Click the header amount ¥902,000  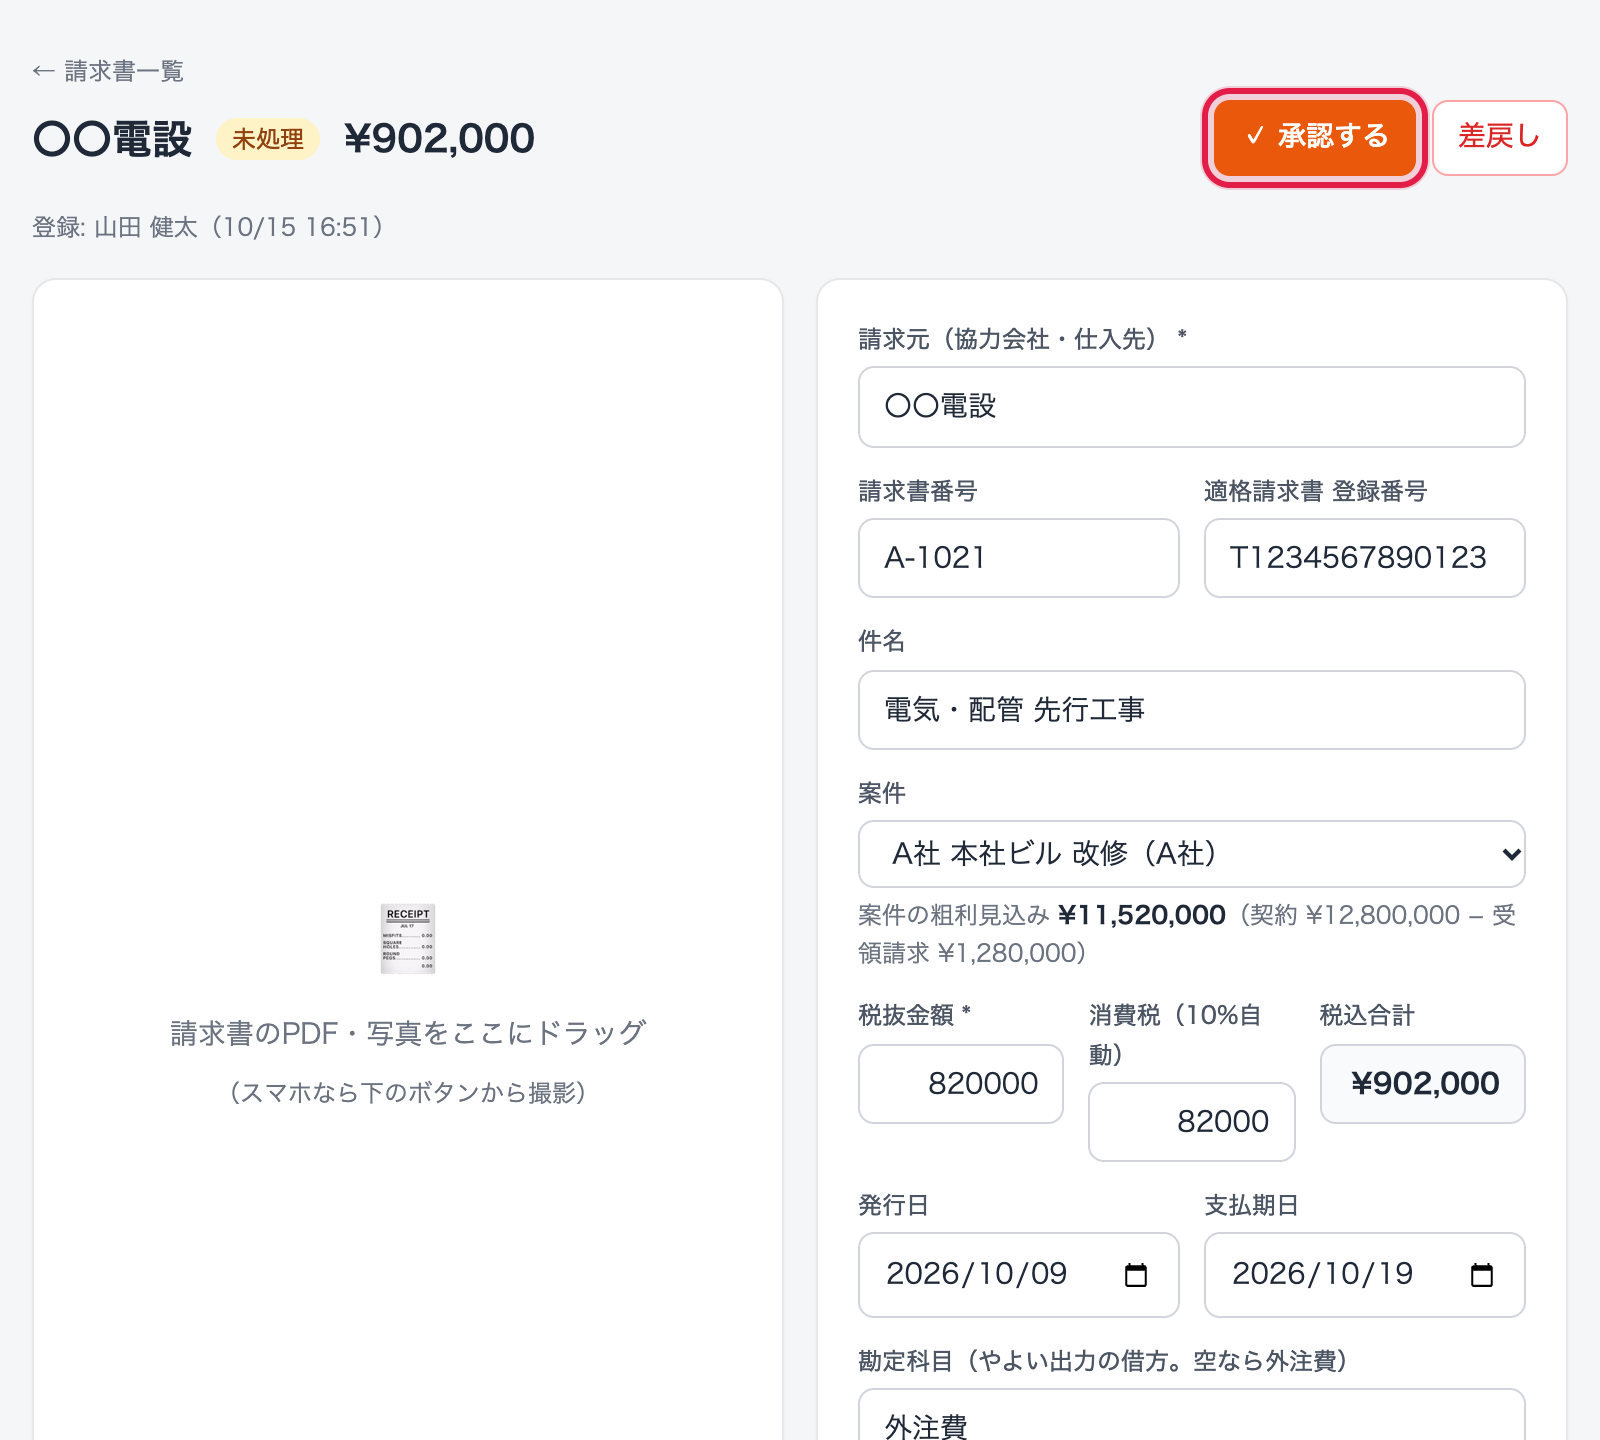[439, 139]
